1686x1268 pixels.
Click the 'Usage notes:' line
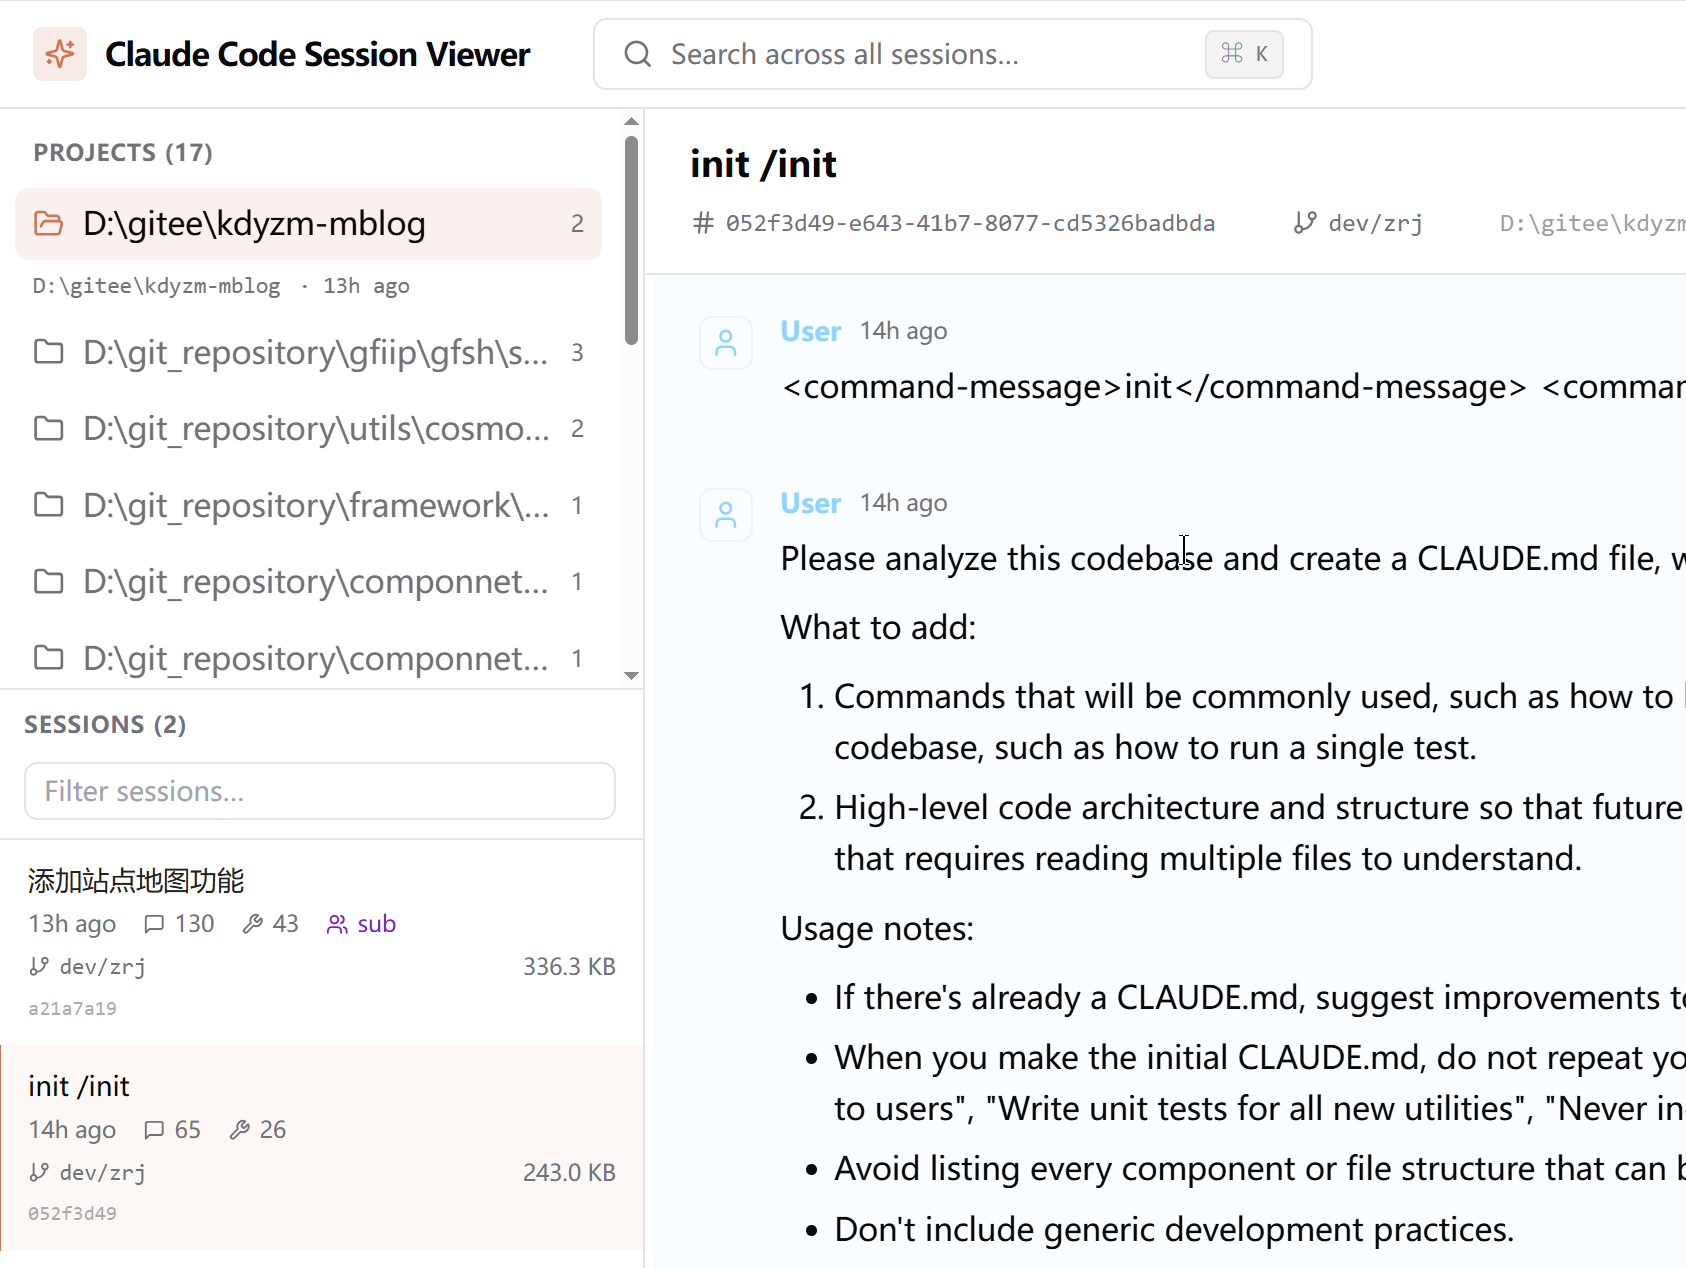pyautogui.click(x=877, y=928)
